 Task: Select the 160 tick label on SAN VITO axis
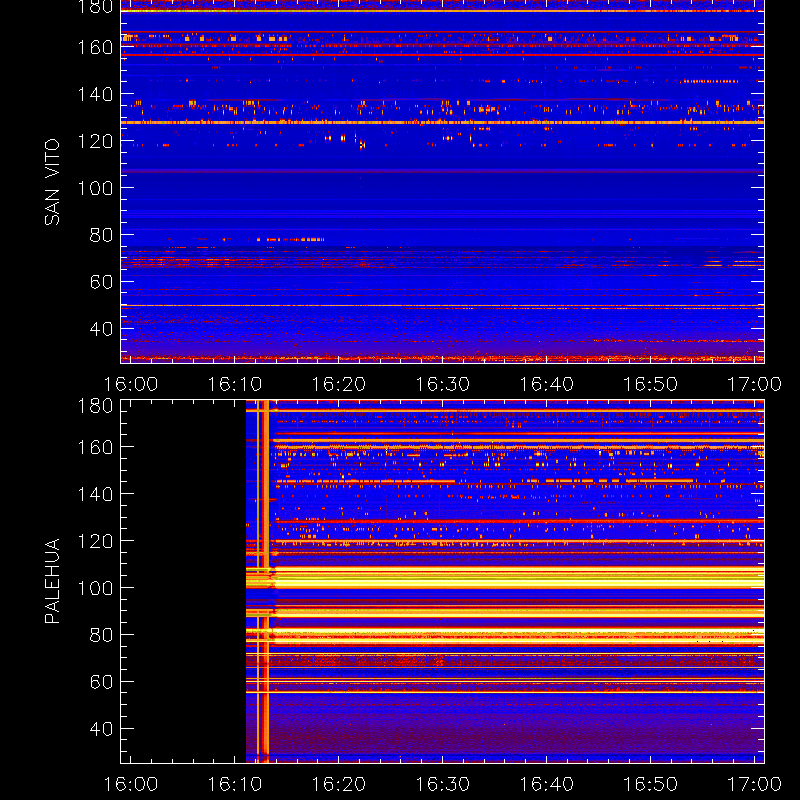[x=95, y=47]
